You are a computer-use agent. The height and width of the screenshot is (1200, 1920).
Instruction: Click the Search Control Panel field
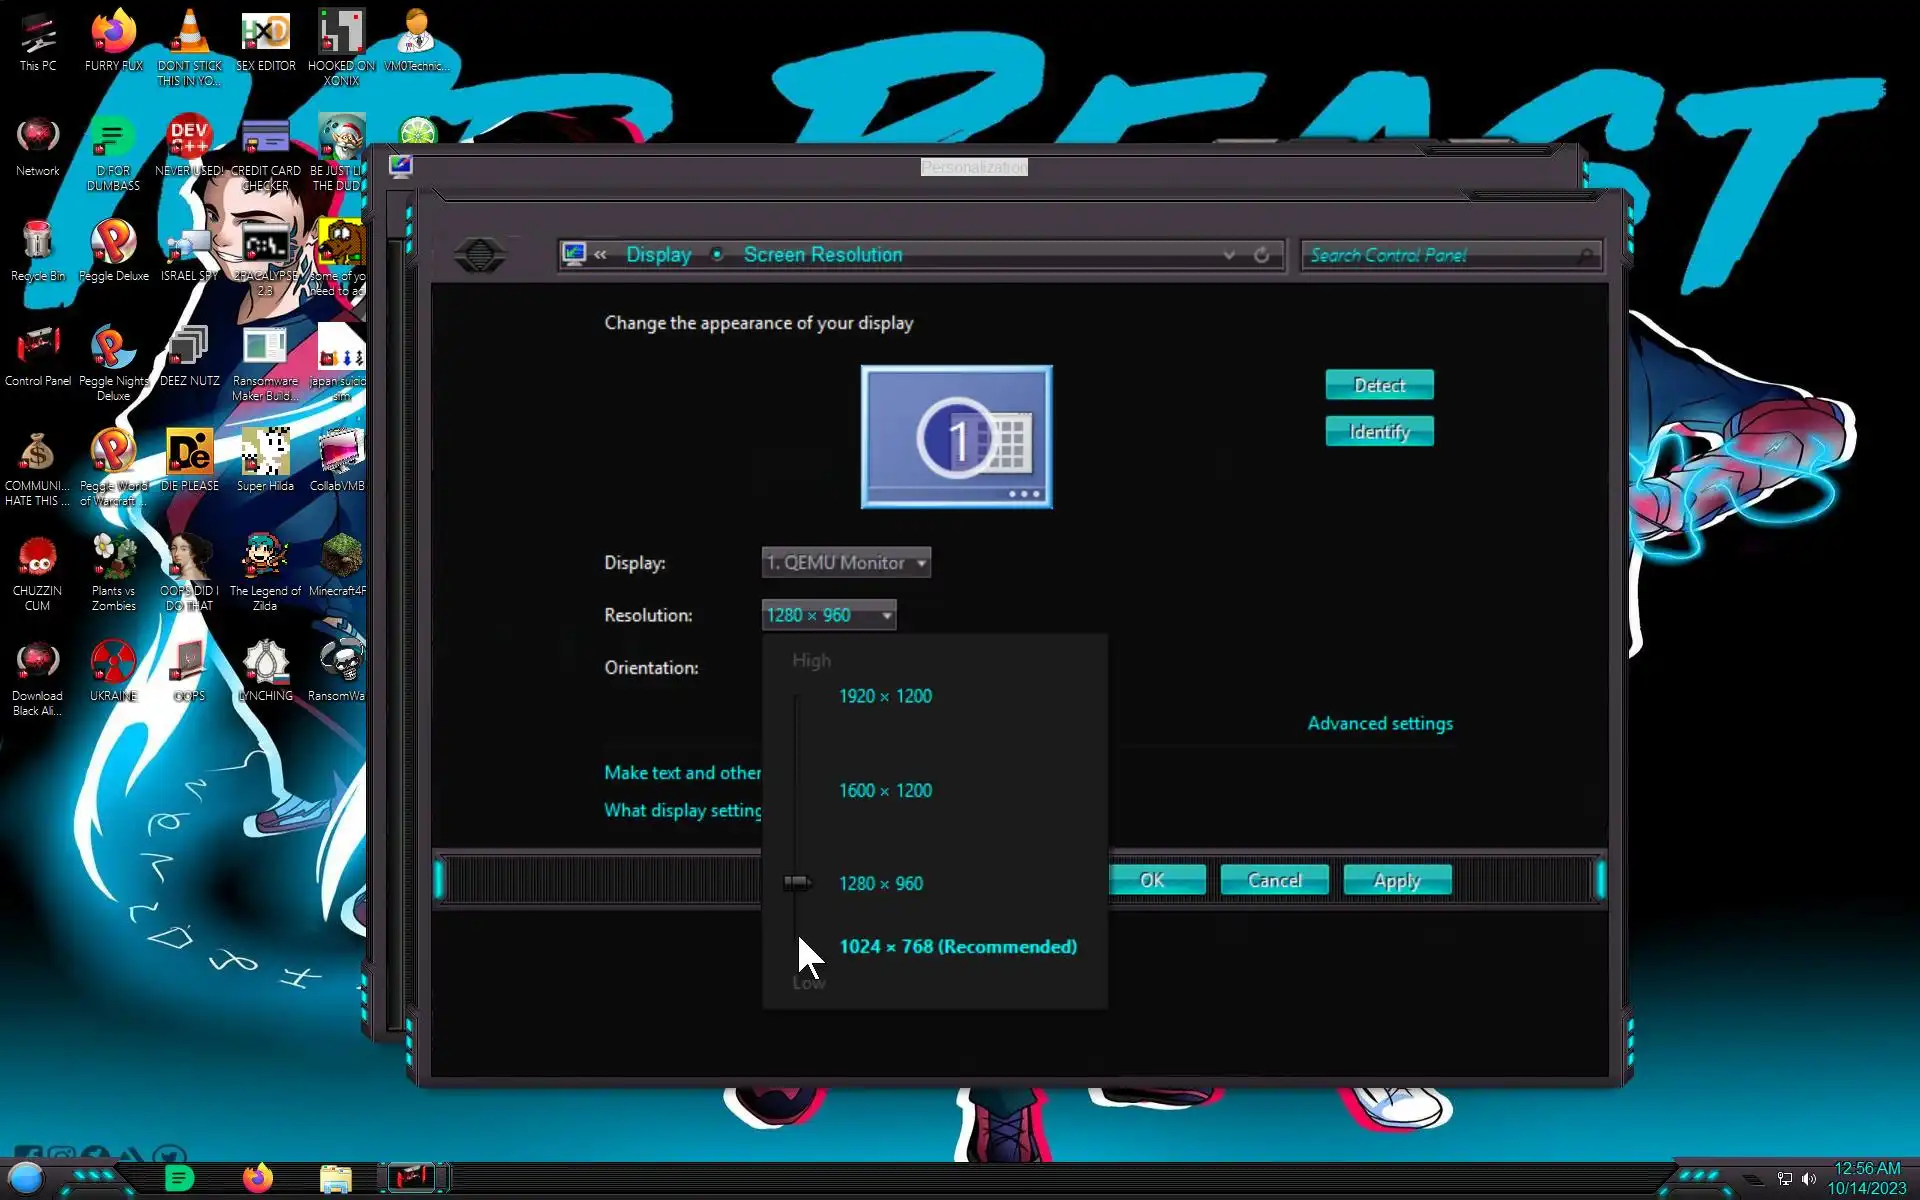1440,255
